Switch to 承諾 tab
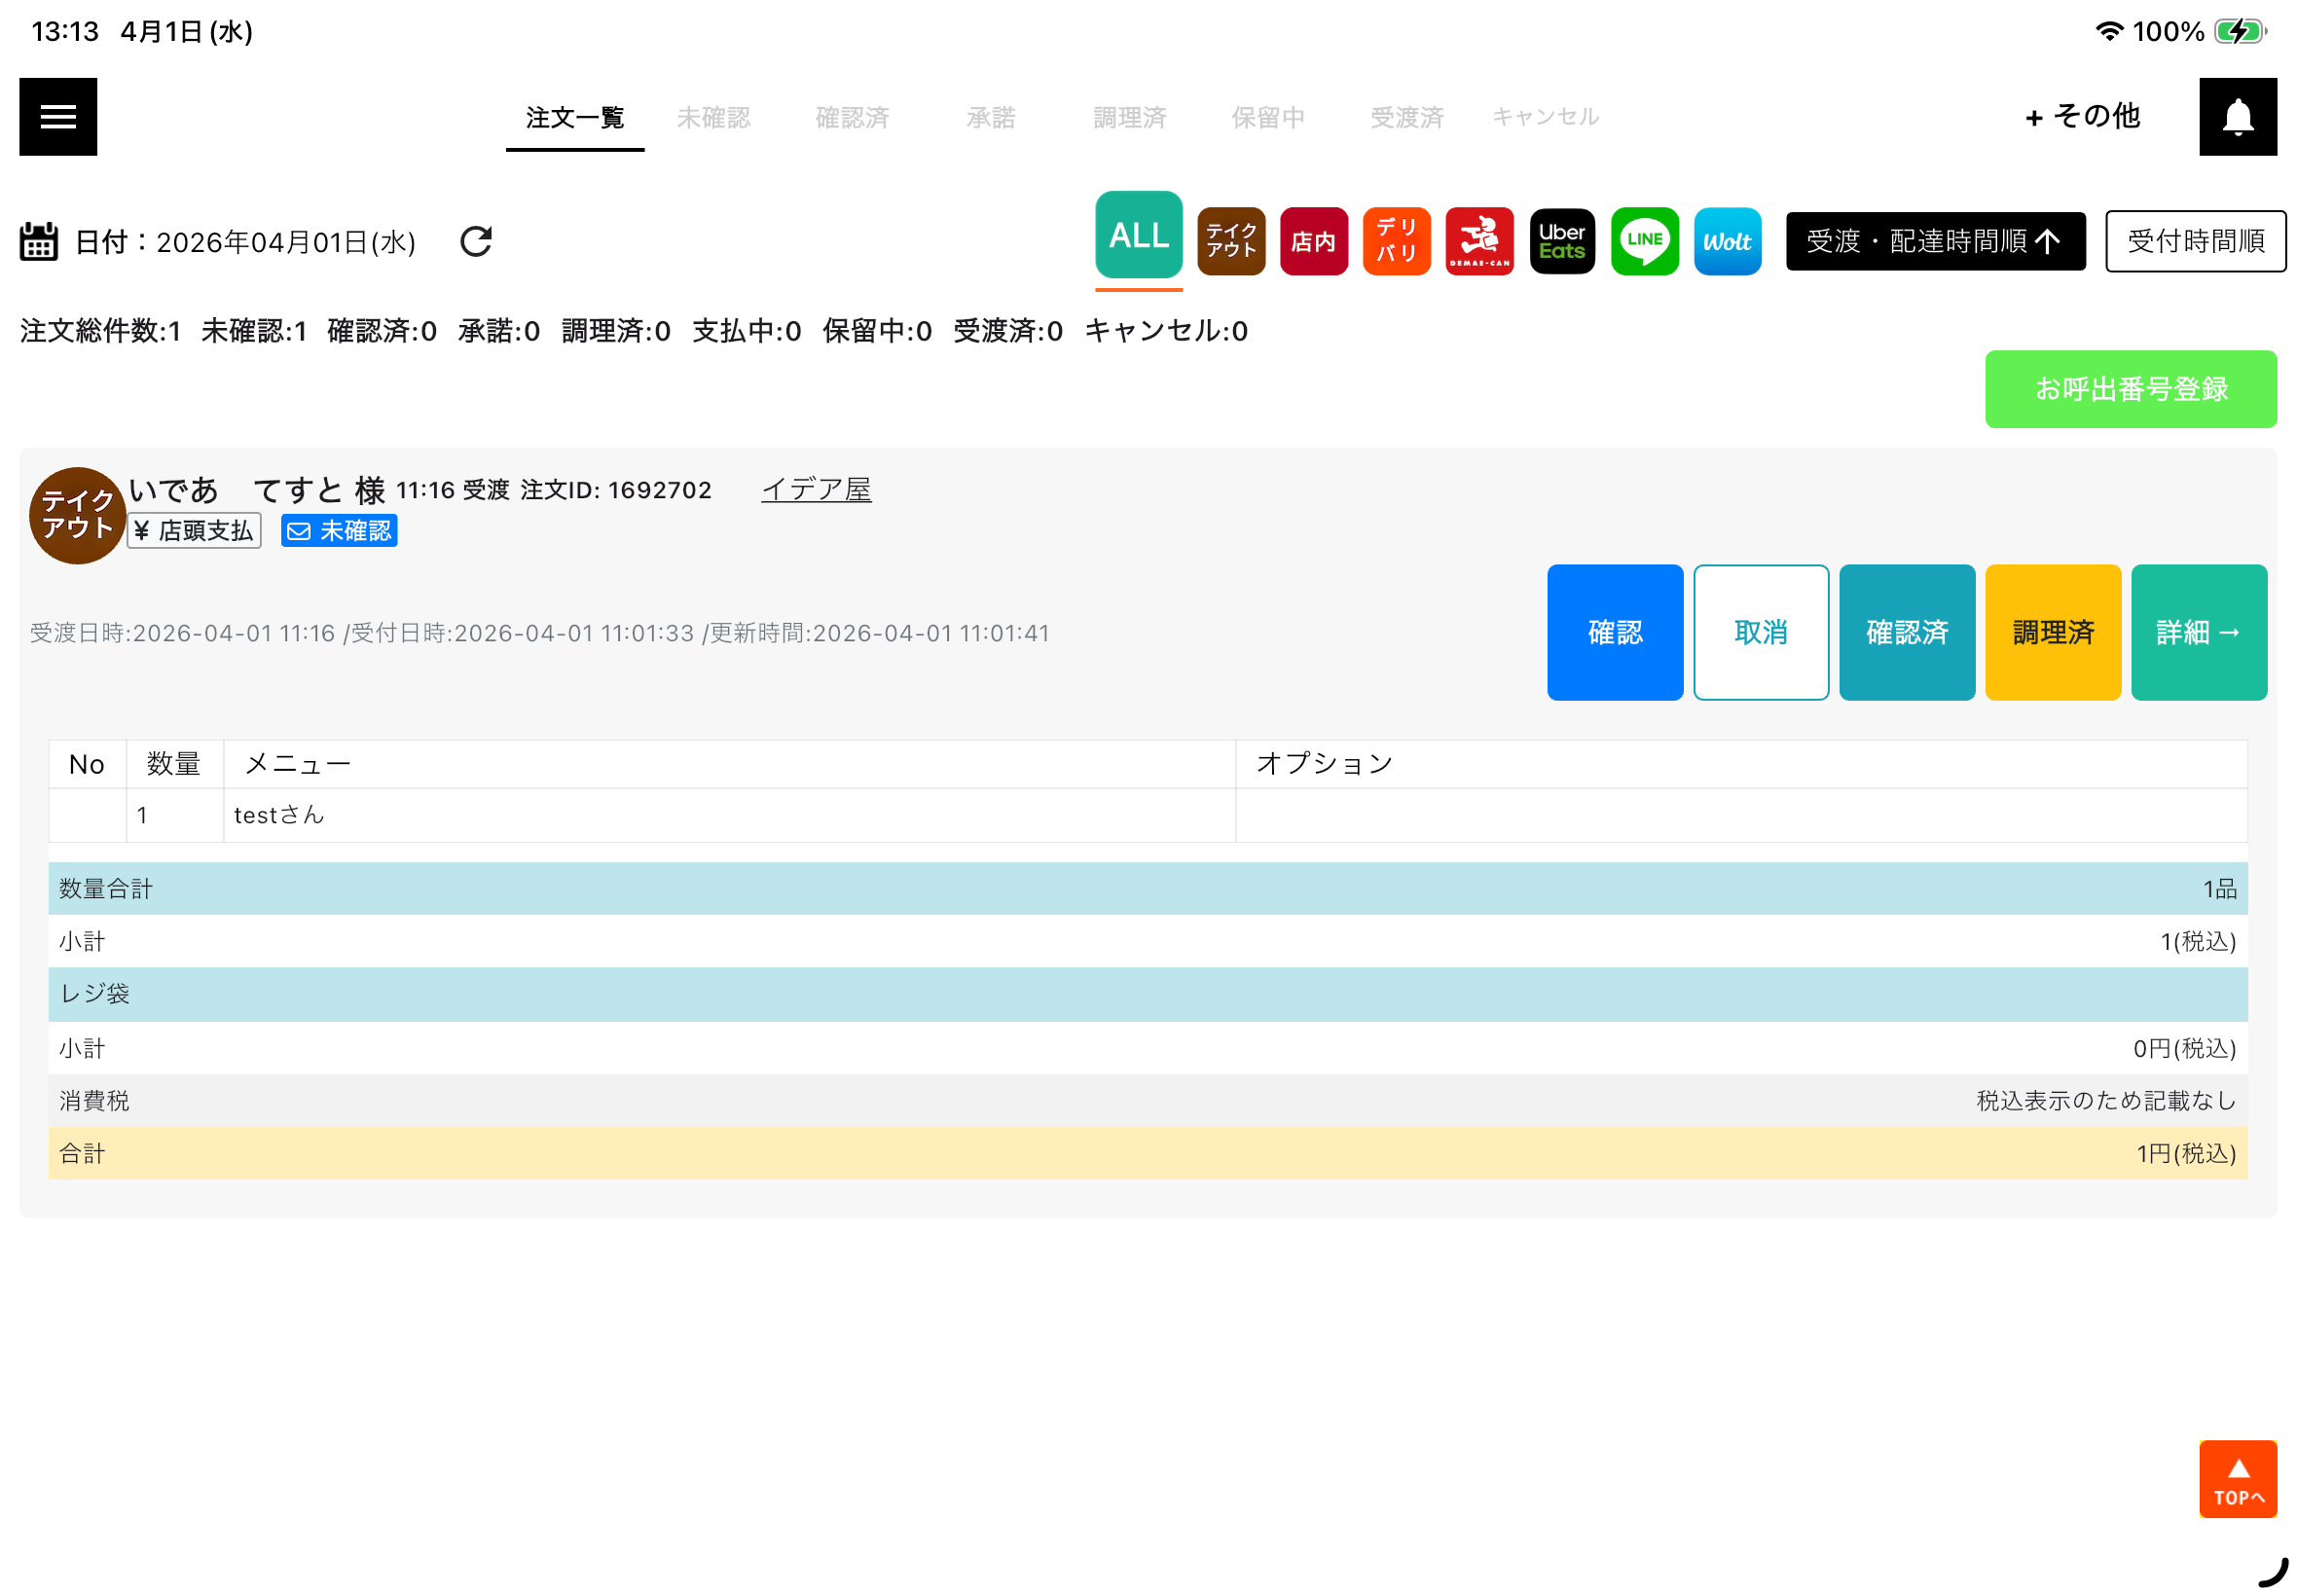Screen dimensions: 2297x1596 click(x=990, y=117)
